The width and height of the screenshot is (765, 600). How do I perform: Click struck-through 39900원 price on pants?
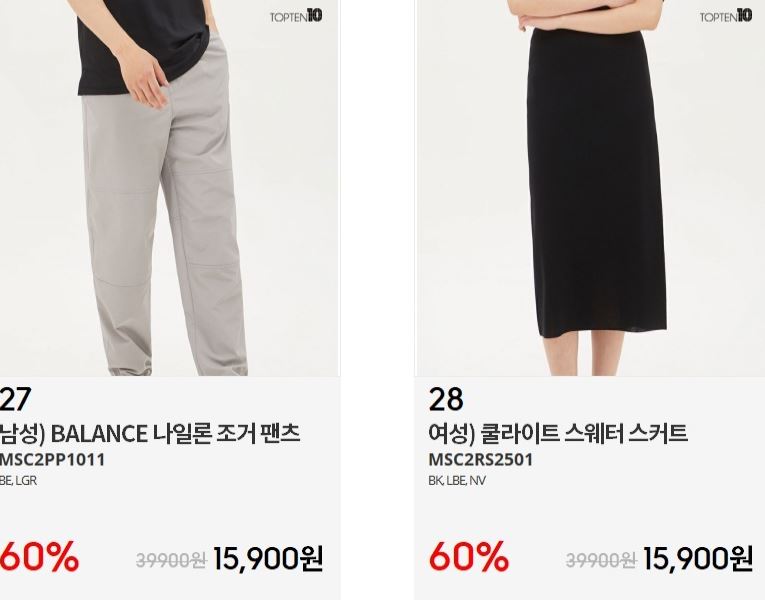[171, 560]
